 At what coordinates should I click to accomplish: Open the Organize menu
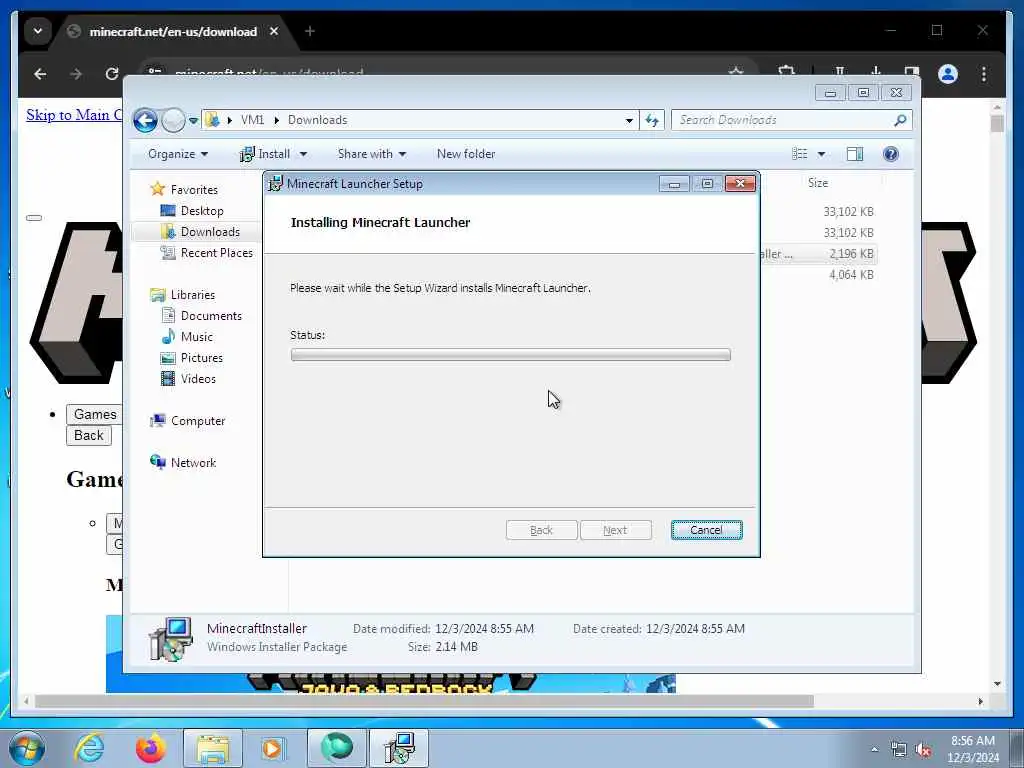pos(178,154)
